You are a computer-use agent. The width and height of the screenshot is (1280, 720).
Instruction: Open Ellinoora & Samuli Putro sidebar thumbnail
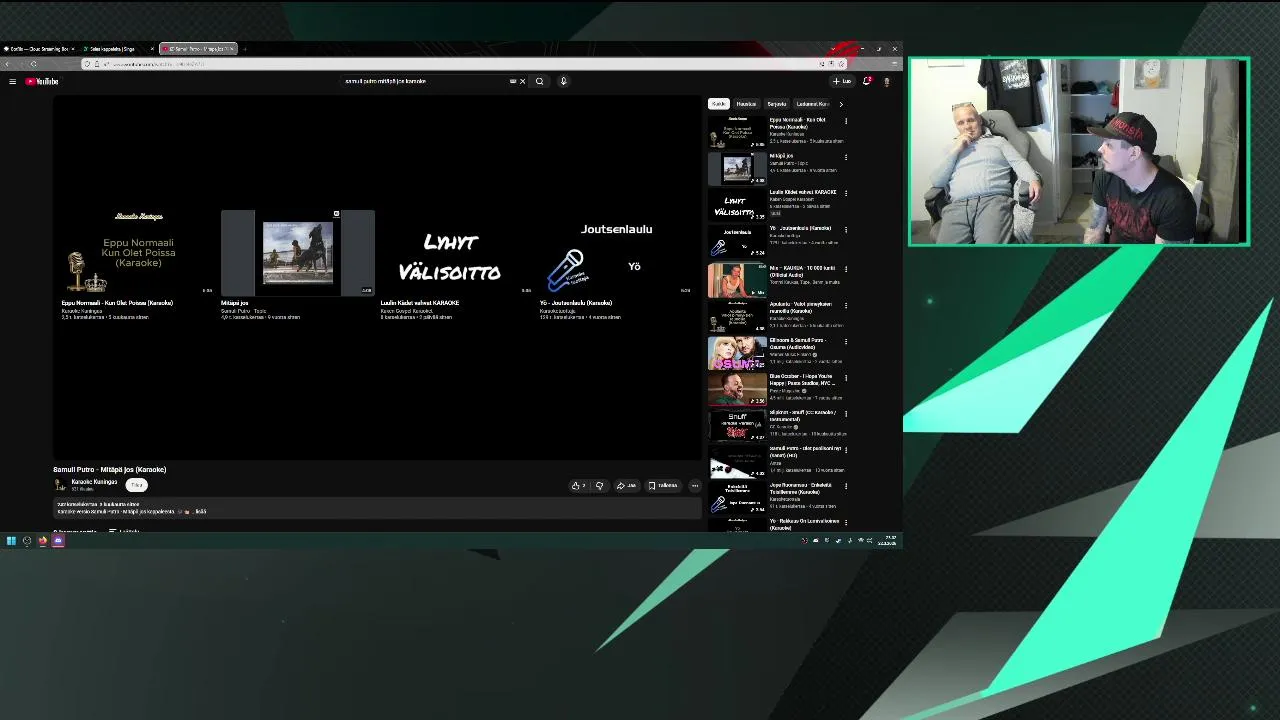click(737, 353)
